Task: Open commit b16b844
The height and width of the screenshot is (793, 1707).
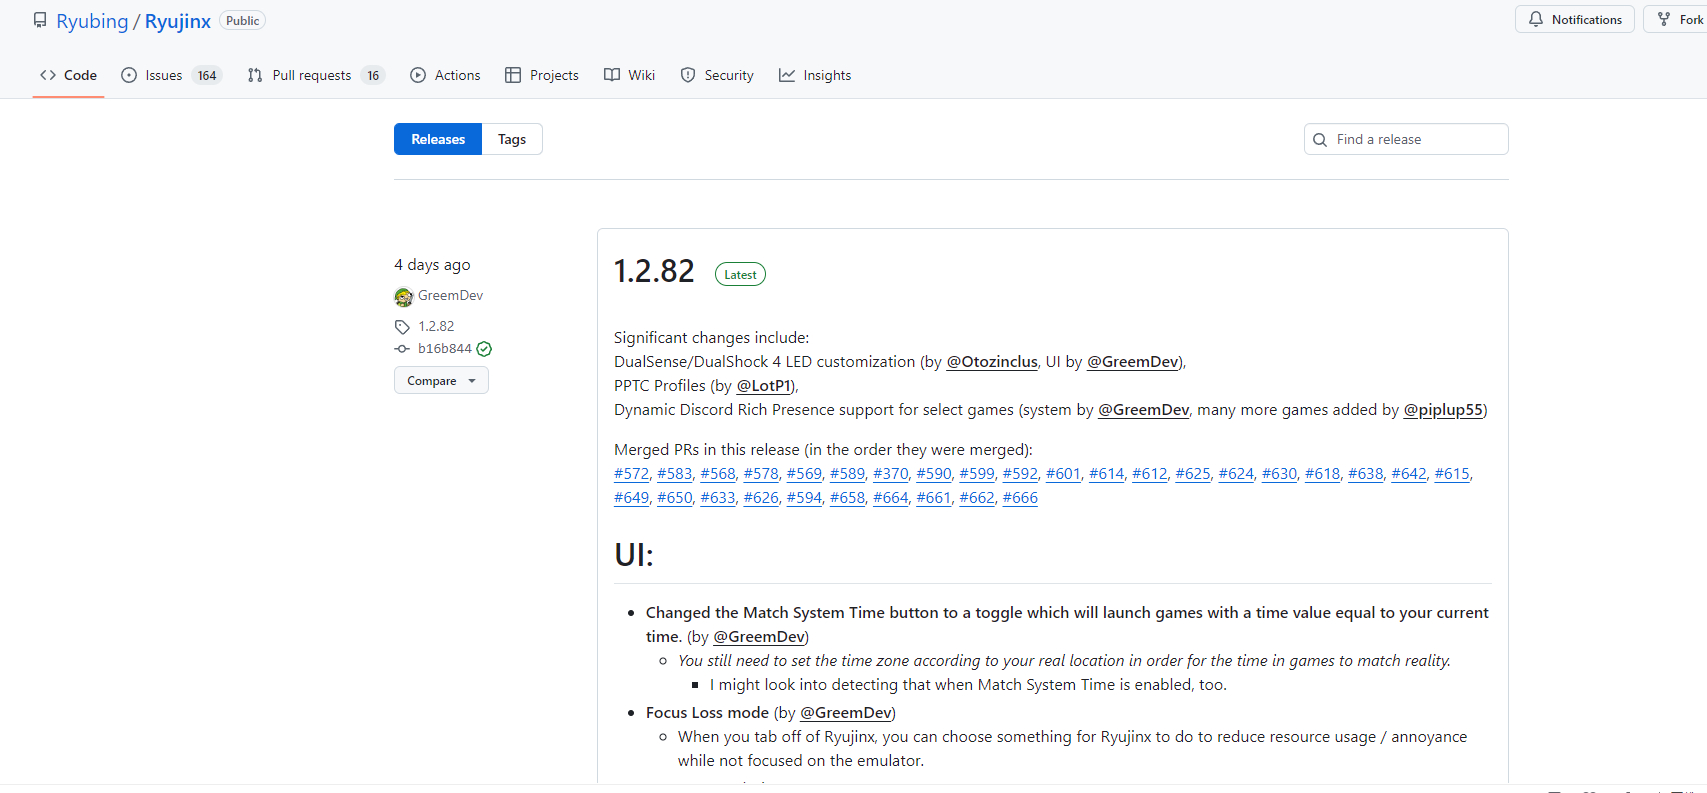Action: [x=445, y=348]
